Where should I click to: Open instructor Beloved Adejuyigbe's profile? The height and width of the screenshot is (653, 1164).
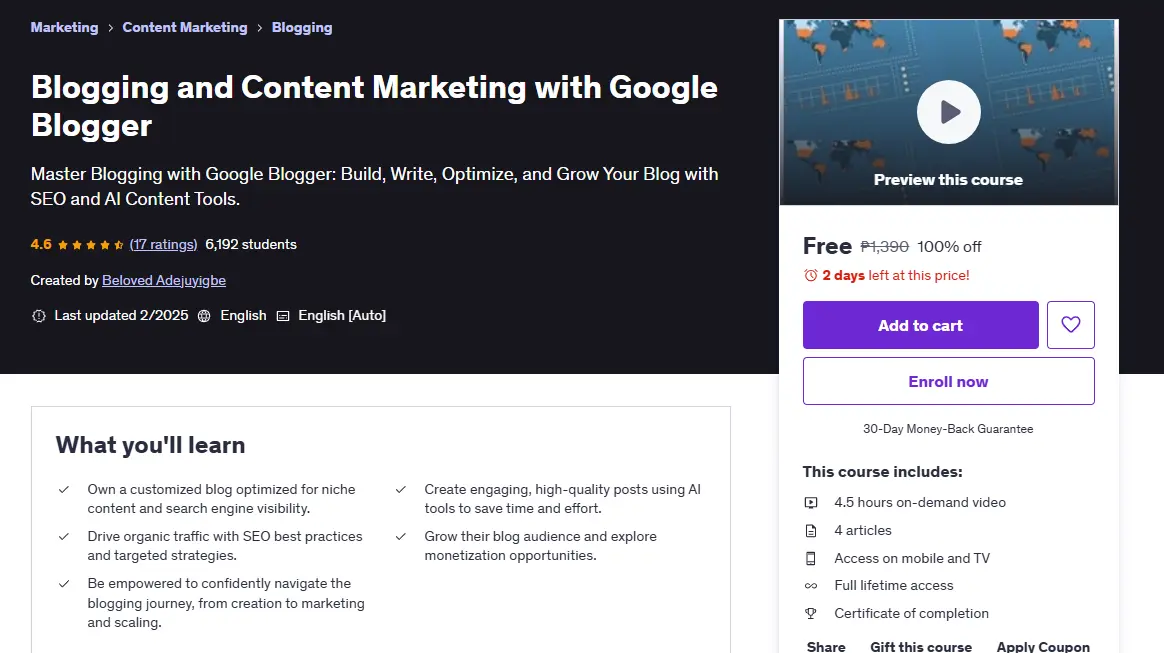pos(164,280)
